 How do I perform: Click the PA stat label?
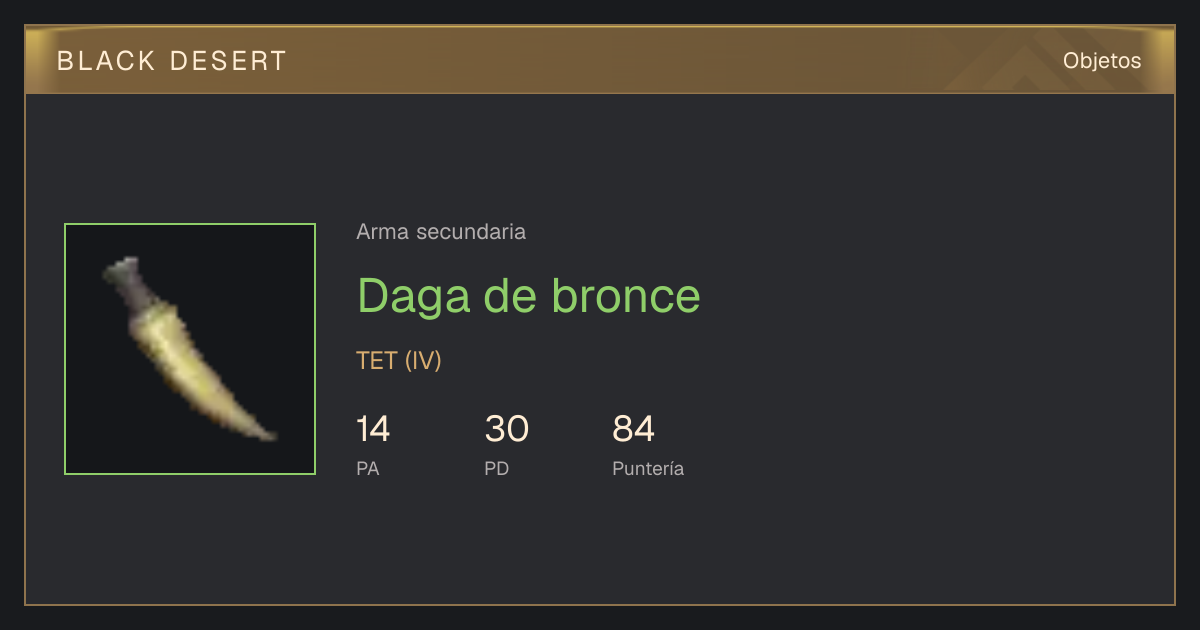pos(368,468)
